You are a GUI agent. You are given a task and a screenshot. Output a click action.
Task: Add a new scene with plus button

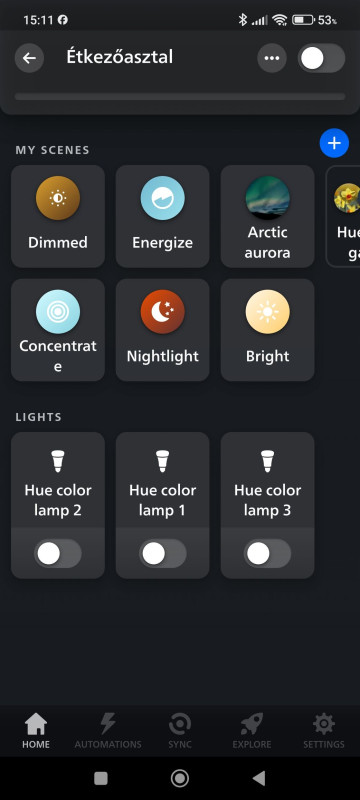tap(334, 143)
